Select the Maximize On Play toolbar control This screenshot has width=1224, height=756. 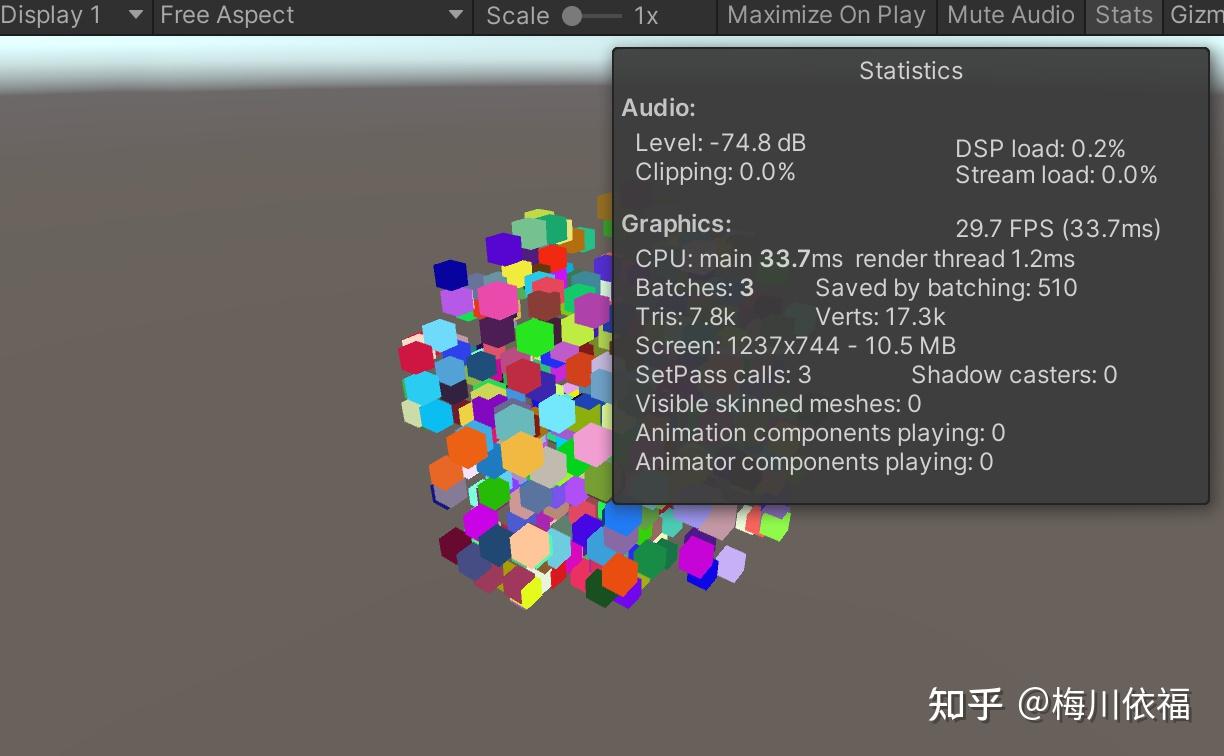coord(825,15)
